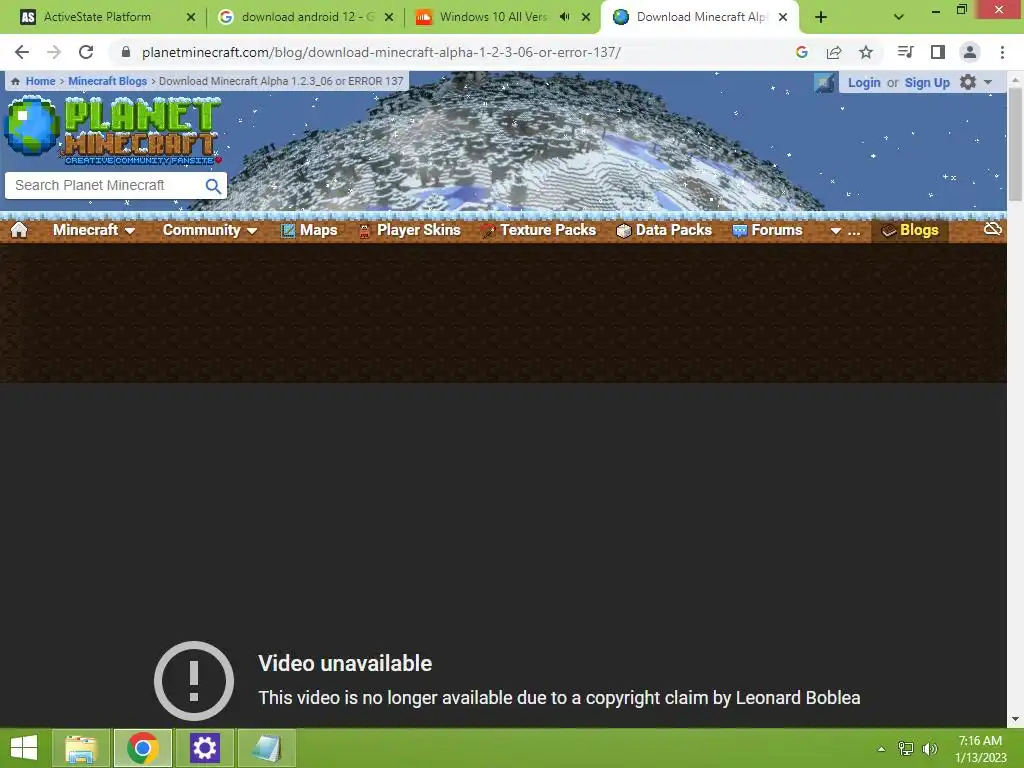1024x768 pixels.
Task: Switch to the Windows 10 All Vers tab
Action: 502,17
